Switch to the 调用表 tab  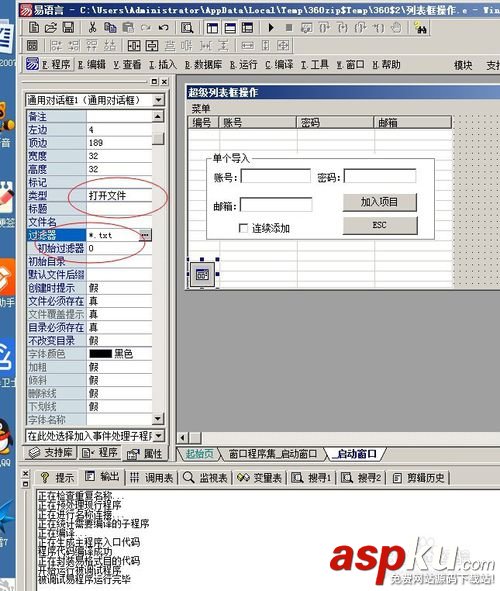[151, 478]
